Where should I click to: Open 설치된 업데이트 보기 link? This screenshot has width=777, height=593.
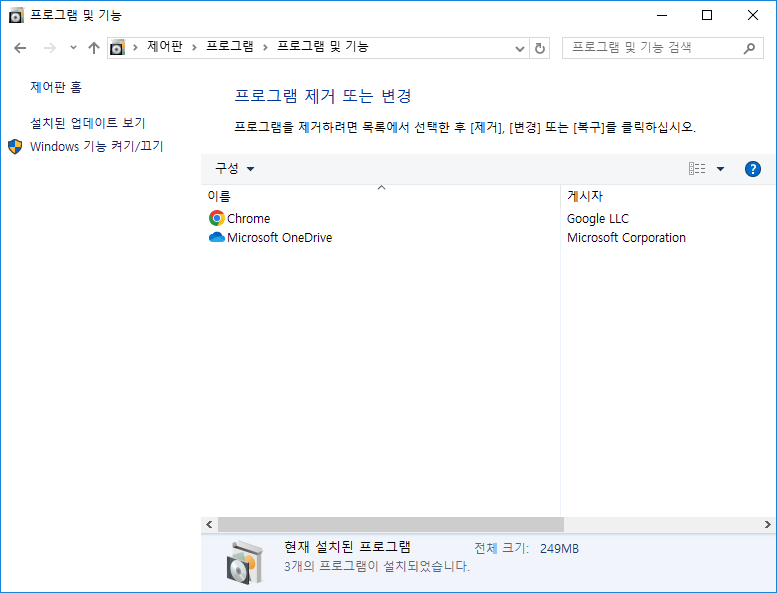tap(88, 123)
